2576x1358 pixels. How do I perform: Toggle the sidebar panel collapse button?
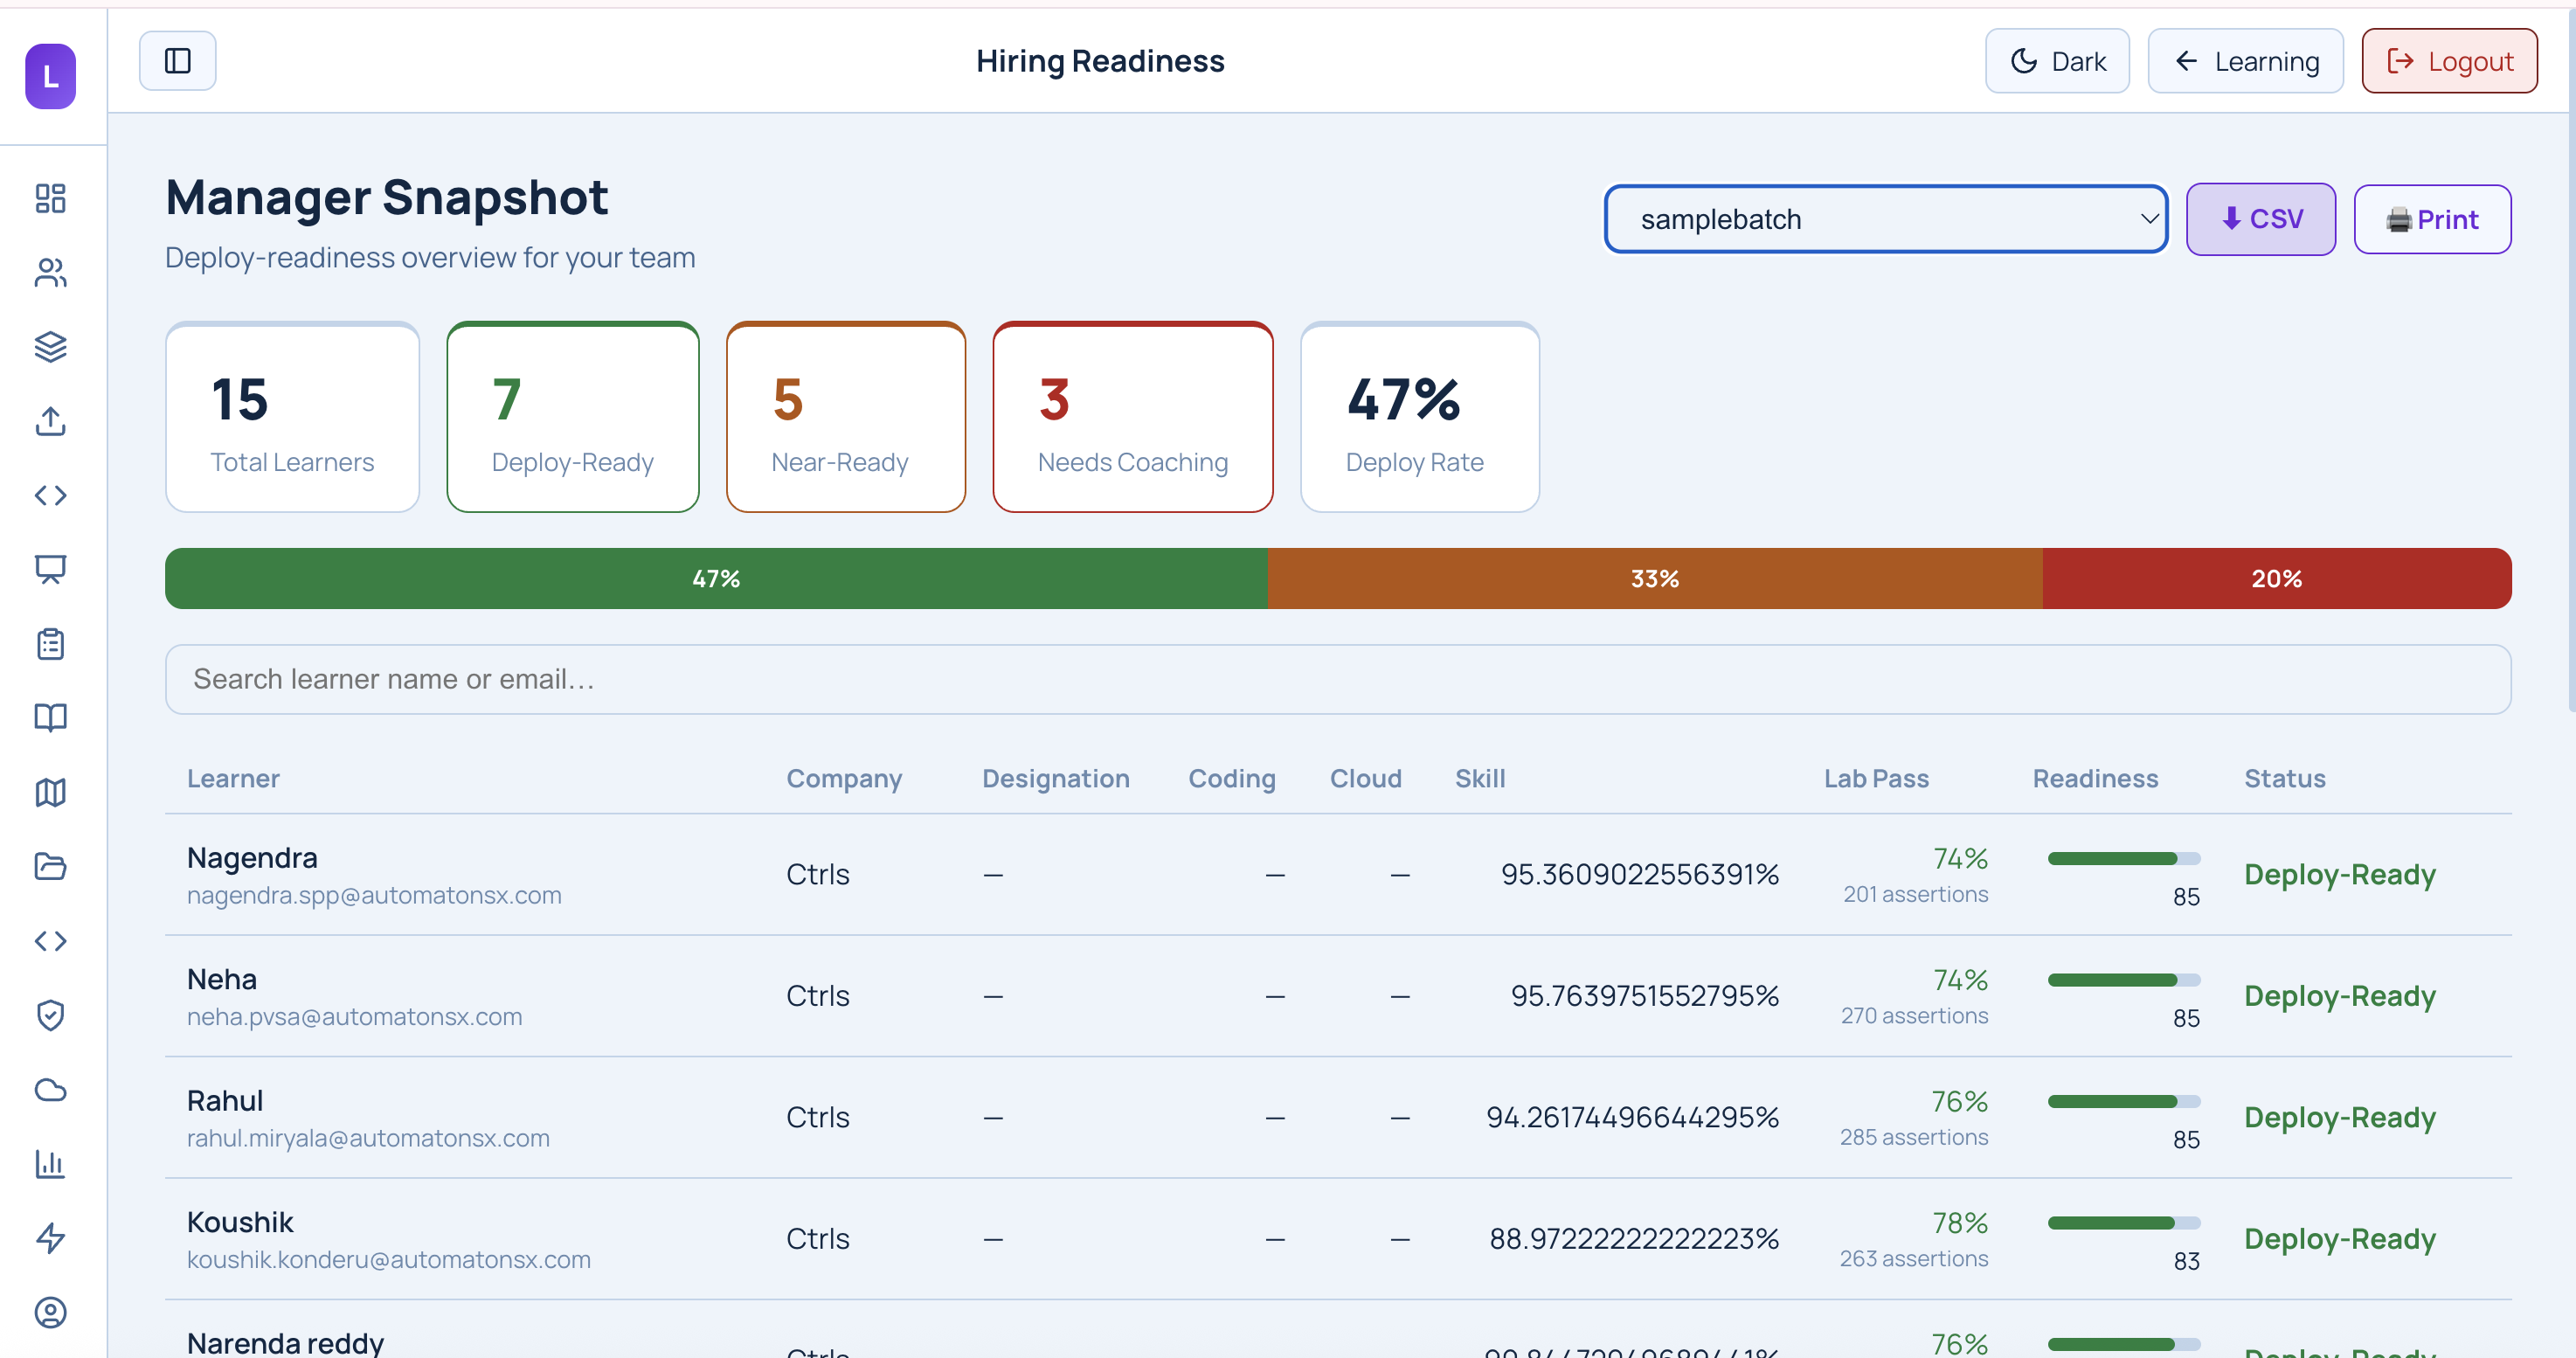click(x=177, y=60)
